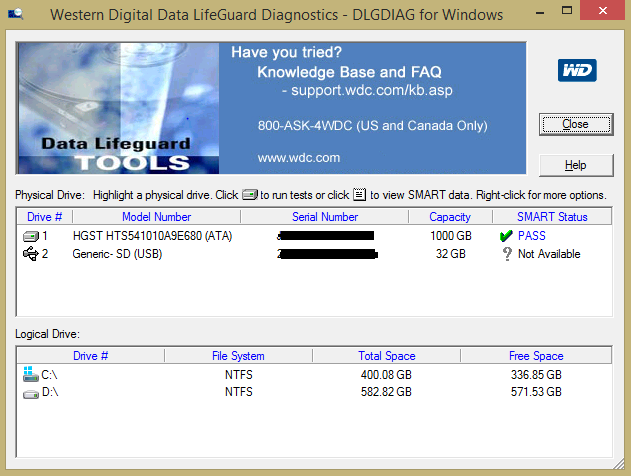Screen dimensions: 631x476
Task: Click the logical Drive # column header
Action: pyautogui.click(x=91, y=356)
